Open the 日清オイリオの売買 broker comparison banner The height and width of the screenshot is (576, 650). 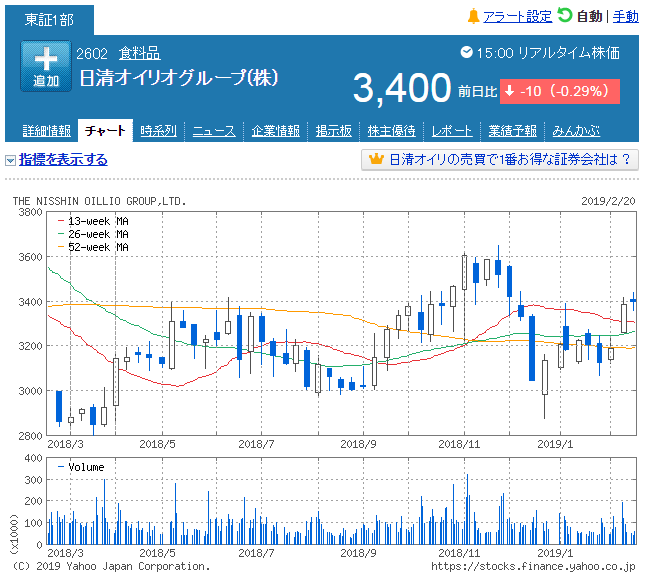[x=500, y=160]
